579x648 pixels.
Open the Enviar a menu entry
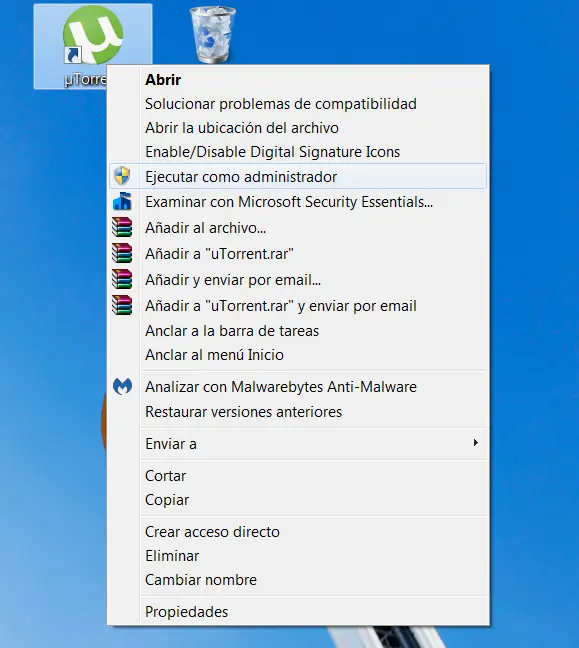pyautogui.click(x=298, y=444)
